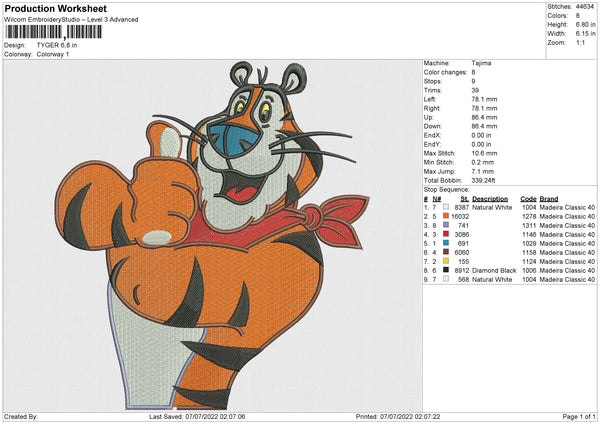Viewport: 600px width, 424px height.
Task: Select Madeira Classic 40 in row 5
Action: tap(567, 243)
